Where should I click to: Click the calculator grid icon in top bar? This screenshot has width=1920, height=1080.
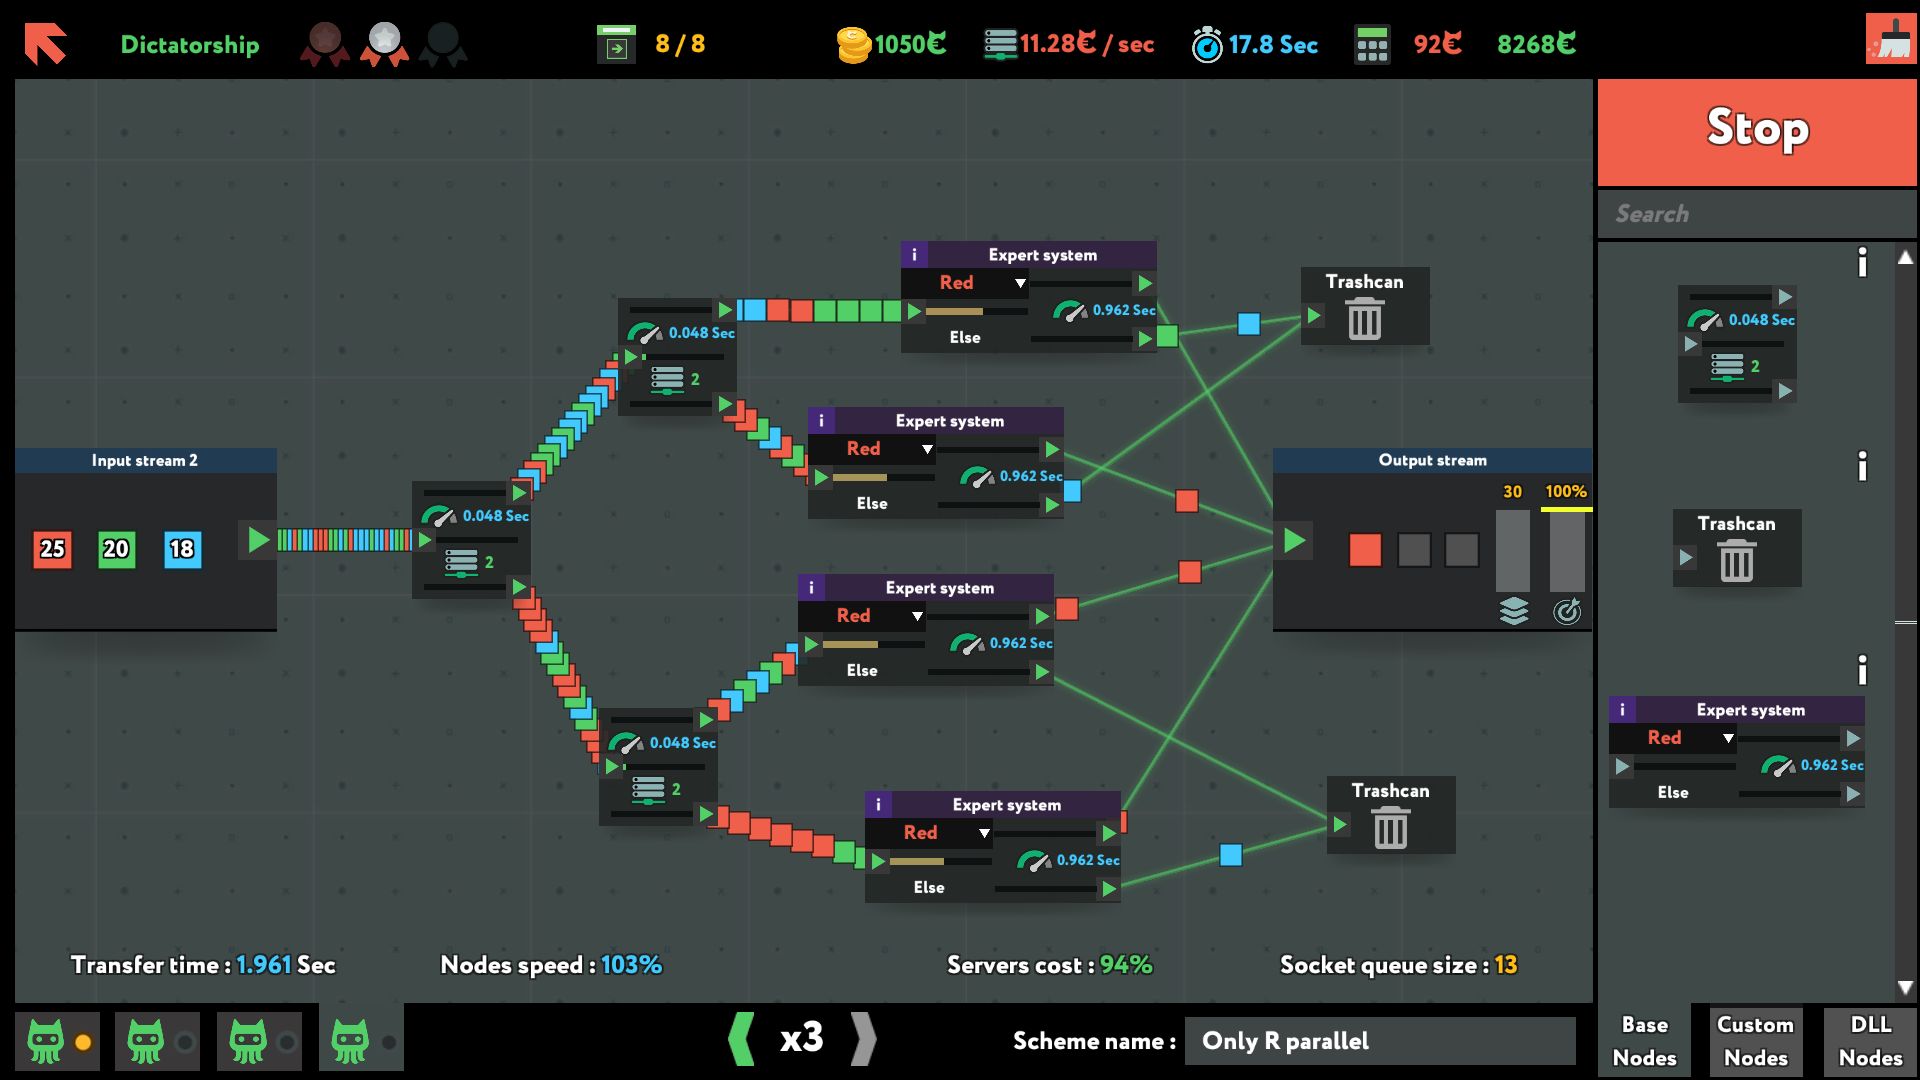click(x=1372, y=45)
